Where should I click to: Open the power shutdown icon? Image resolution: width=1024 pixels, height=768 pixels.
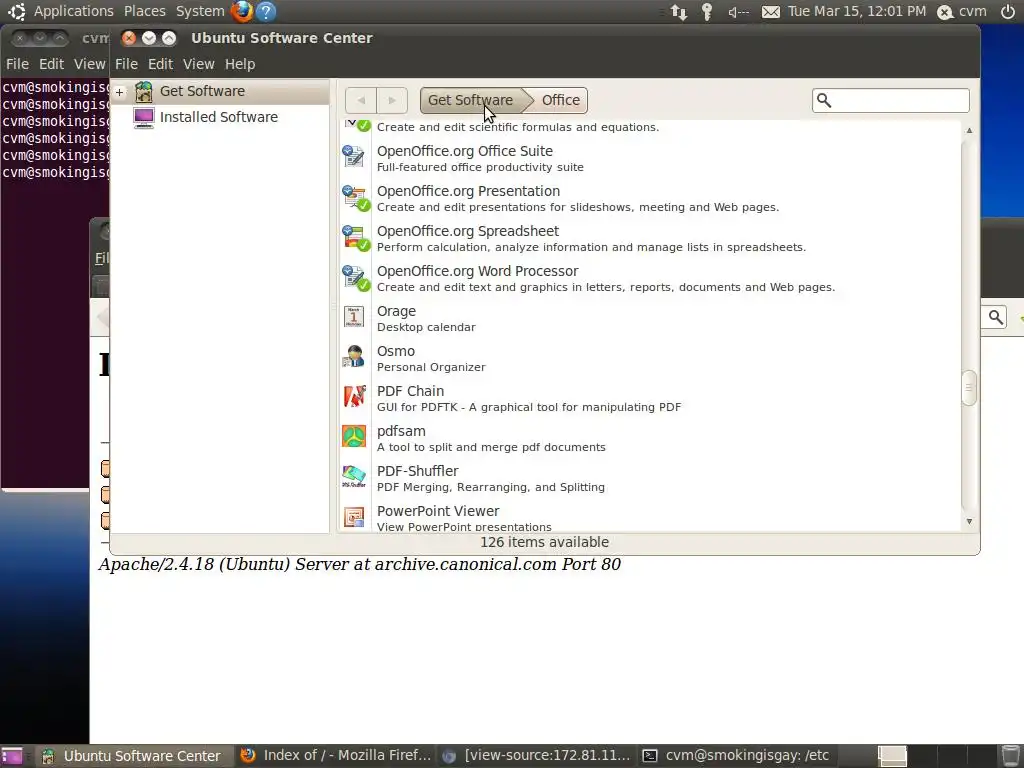click(x=1008, y=12)
